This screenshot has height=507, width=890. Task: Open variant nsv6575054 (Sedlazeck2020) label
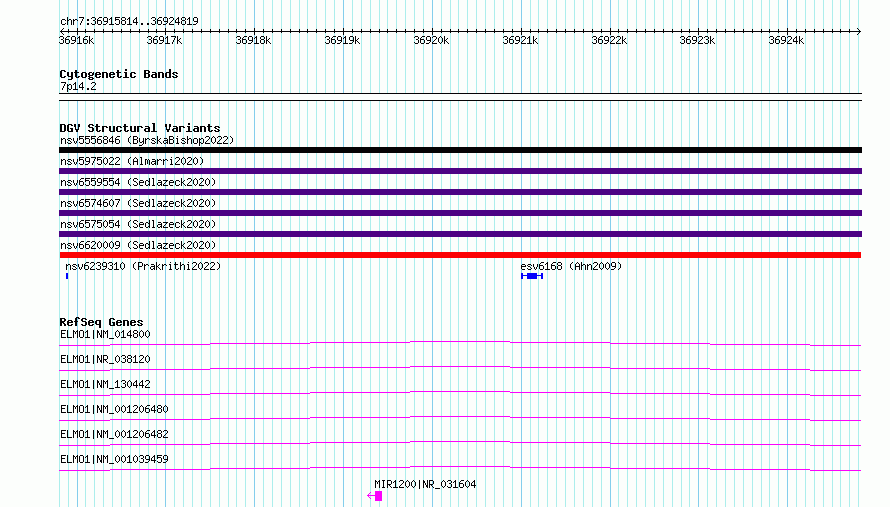(138, 224)
